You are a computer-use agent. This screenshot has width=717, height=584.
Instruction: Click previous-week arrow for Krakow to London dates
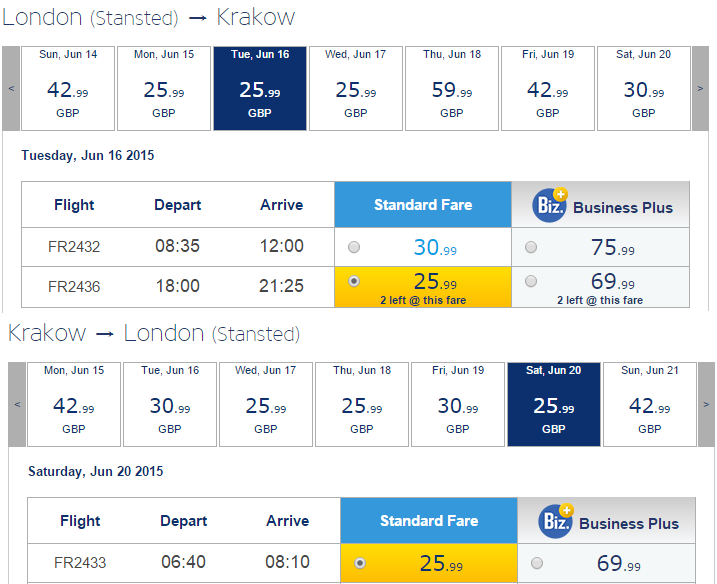17,404
